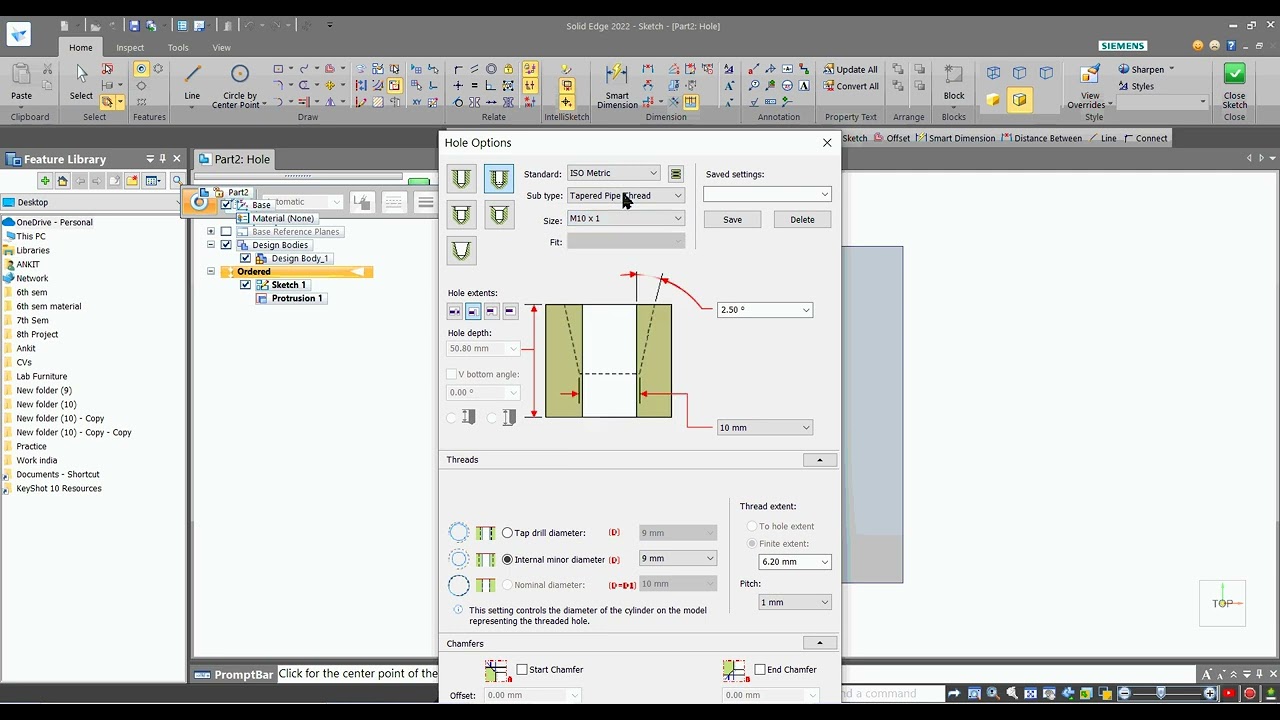
Task: Open the 6th sem material folder
Action: (49, 306)
